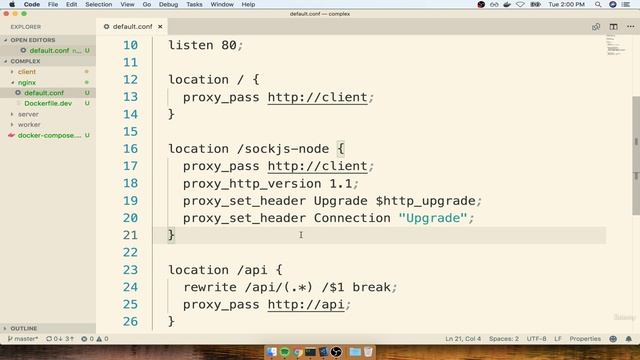Open the Go menu
The height and width of the screenshot is (360, 640).
point(147,4)
